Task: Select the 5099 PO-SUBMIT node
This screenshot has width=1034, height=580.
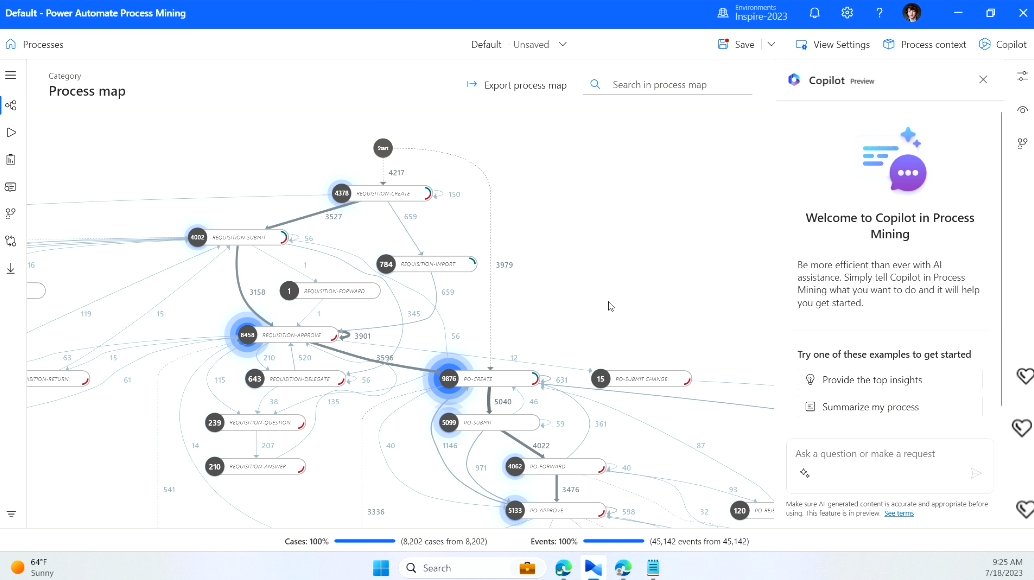Action: [489, 422]
